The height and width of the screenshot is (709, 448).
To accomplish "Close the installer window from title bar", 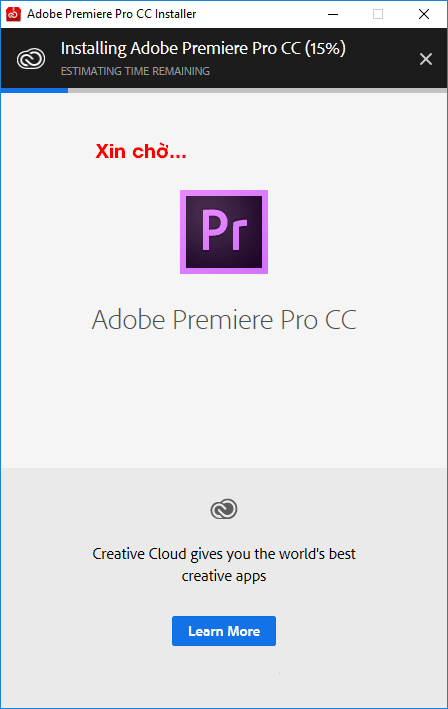I will tap(424, 14).
